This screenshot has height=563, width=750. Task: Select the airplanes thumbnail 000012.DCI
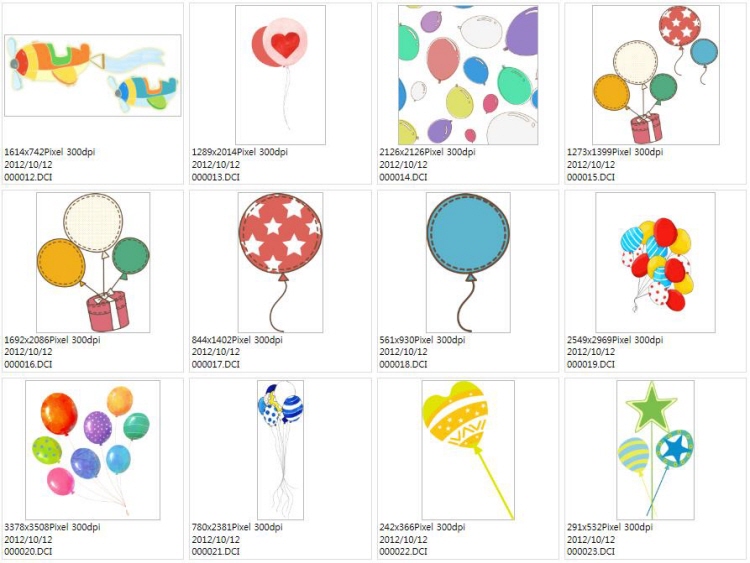click(93, 75)
